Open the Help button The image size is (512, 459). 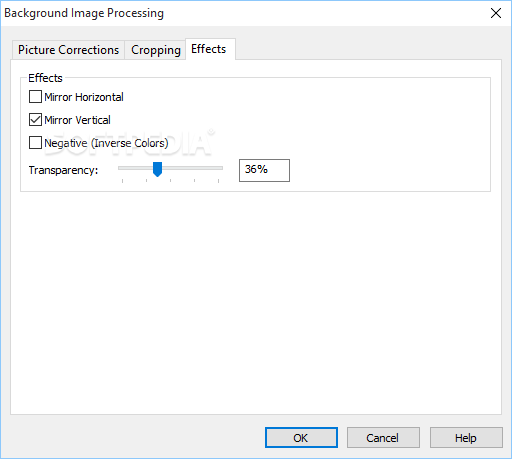(466, 438)
